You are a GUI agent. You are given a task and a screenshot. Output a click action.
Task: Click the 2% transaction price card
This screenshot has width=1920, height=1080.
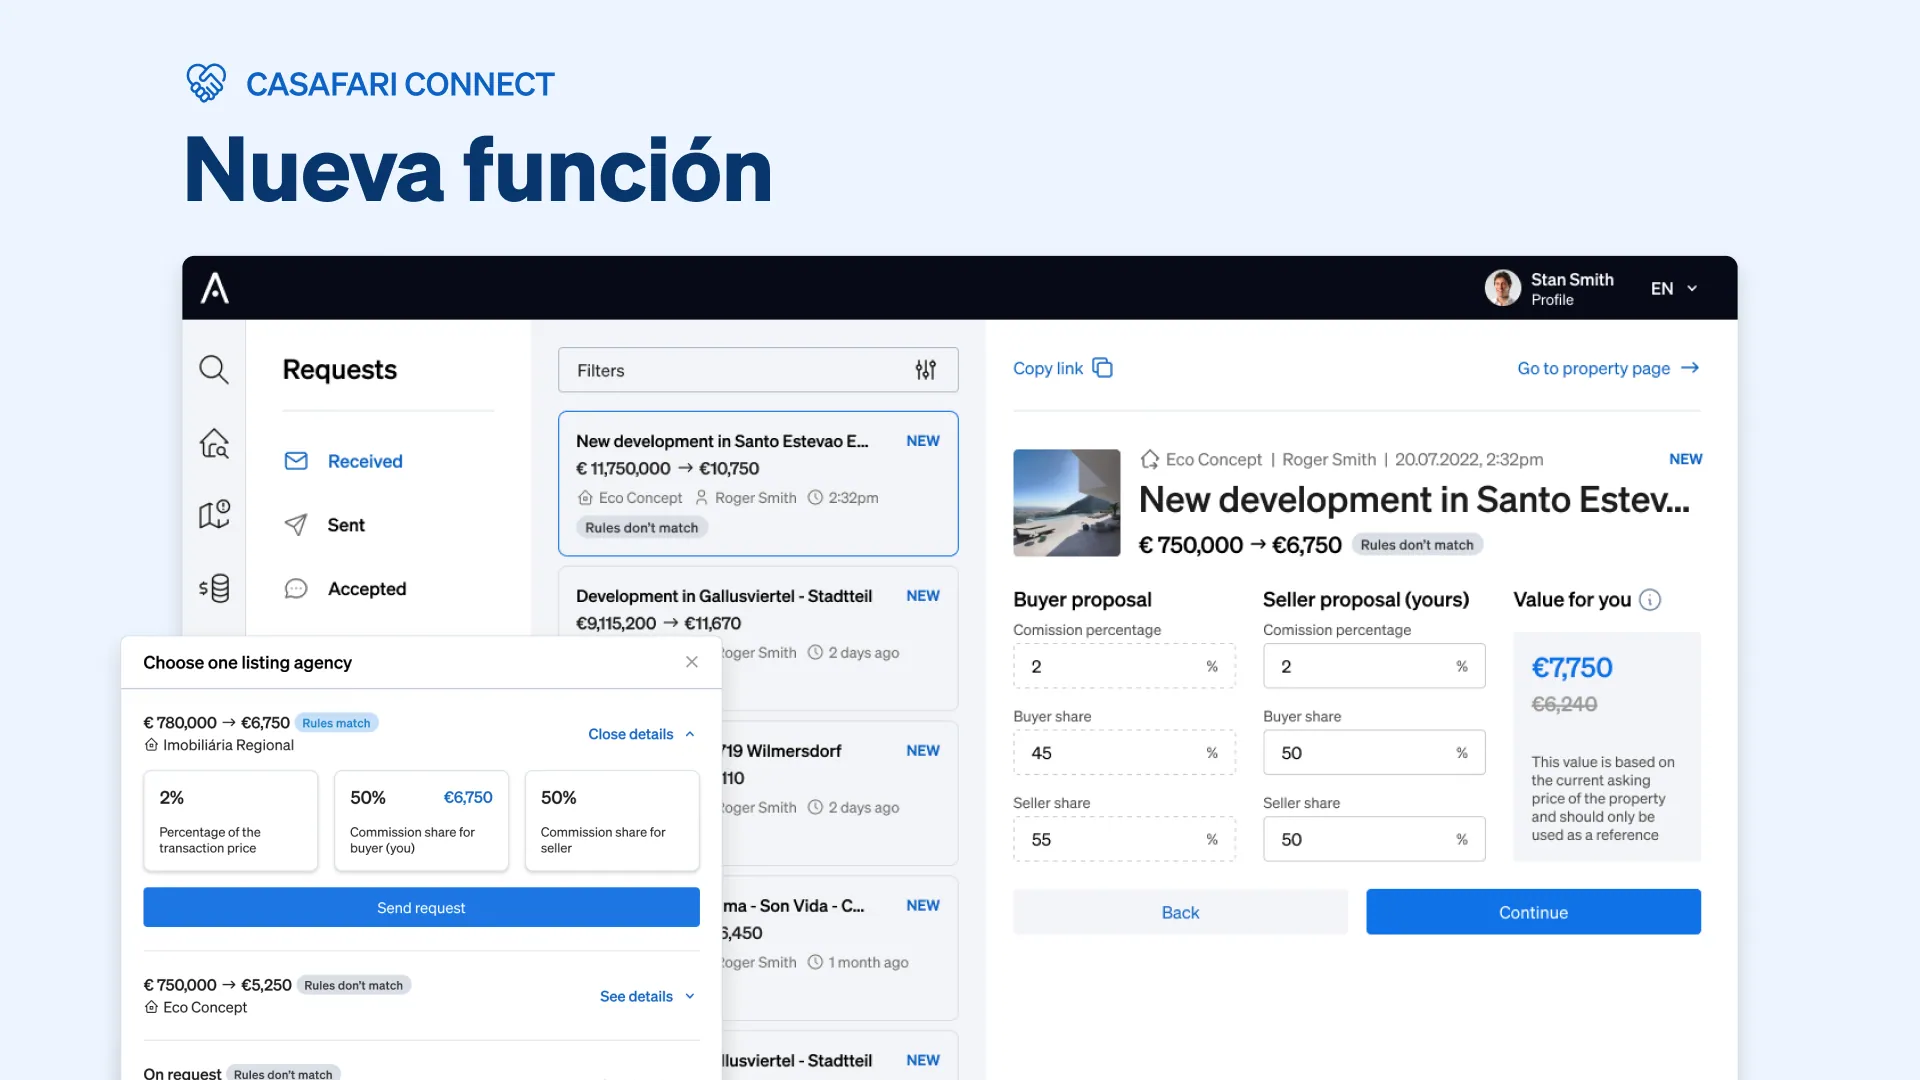(230, 820)
